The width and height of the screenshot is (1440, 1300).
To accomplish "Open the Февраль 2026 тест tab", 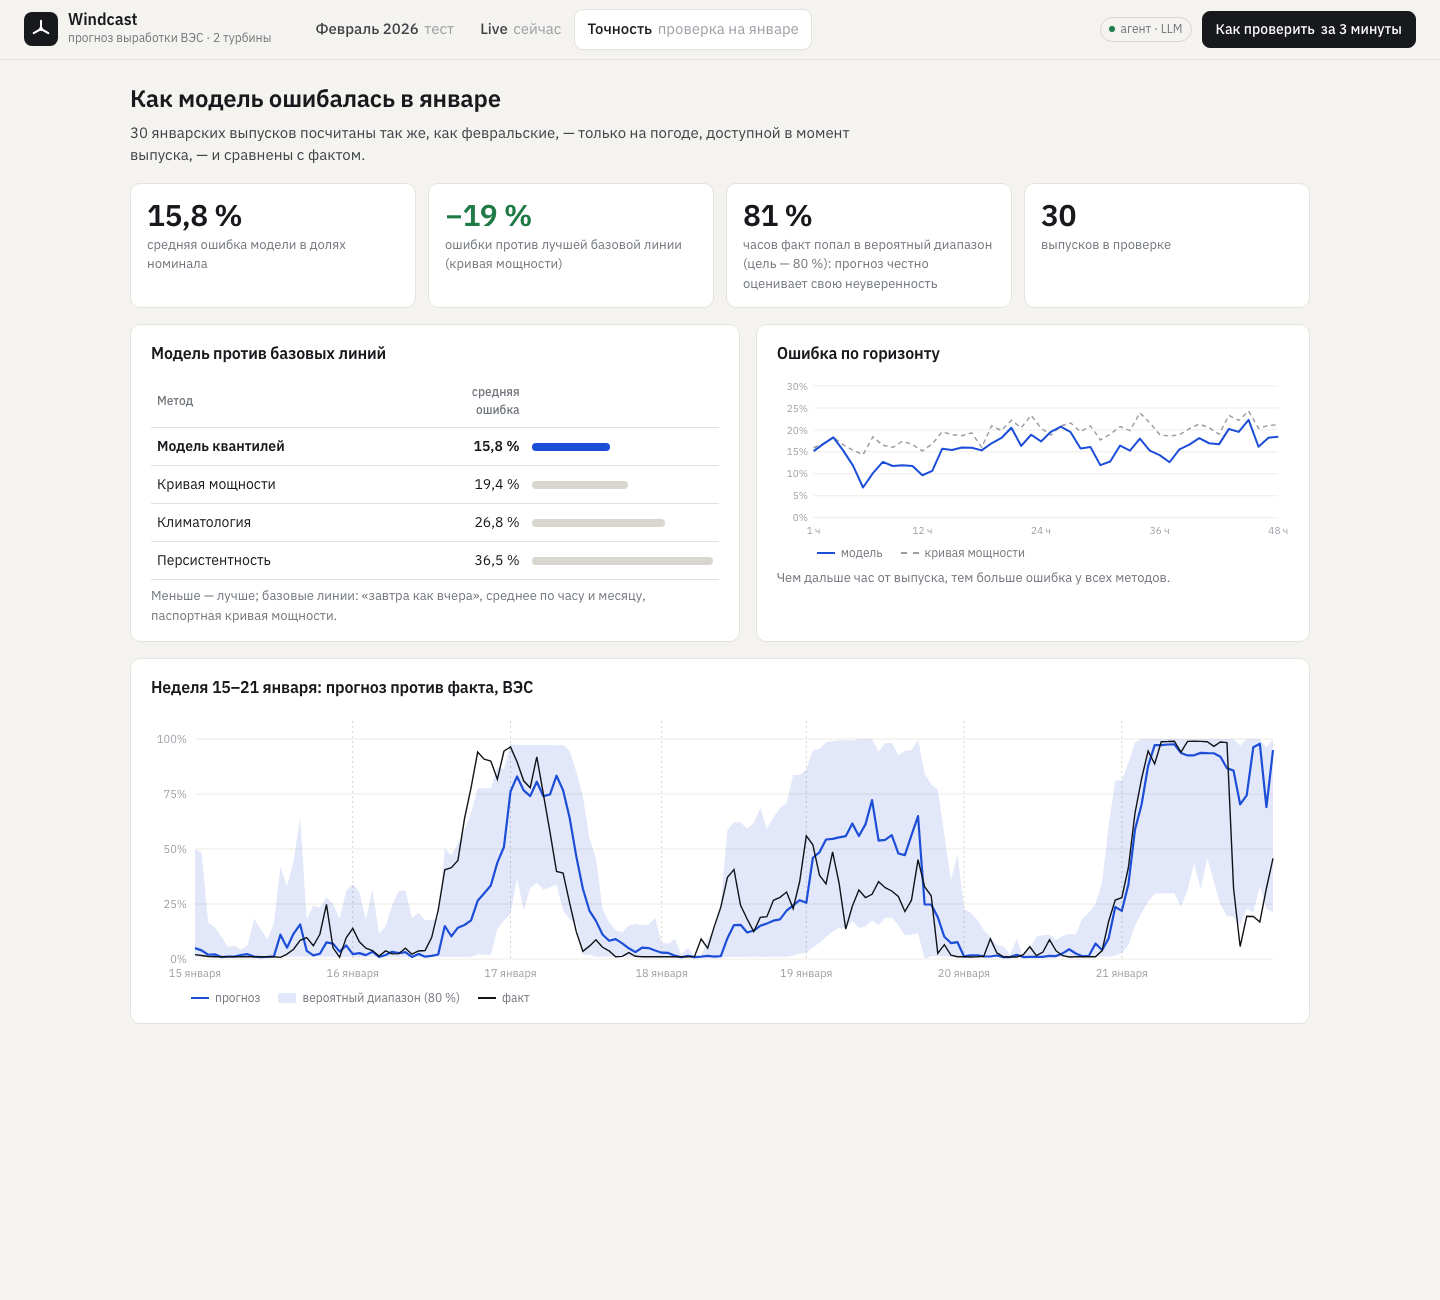I will click(x=385, y=29).
